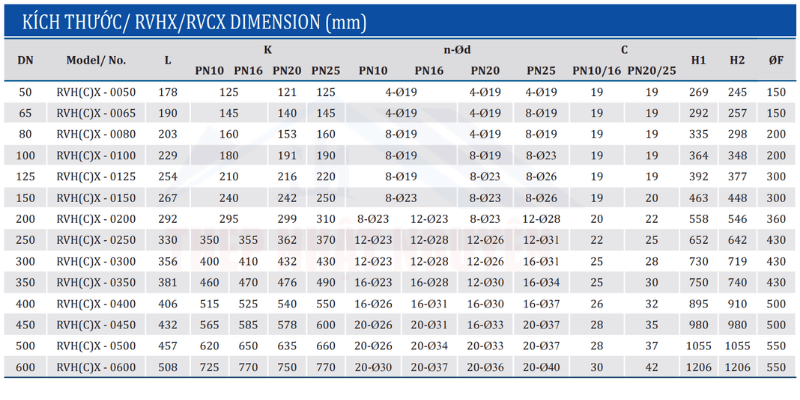Click C value '26' in the 0400 row
The width and height of the screenshot is (800, 400).
(596, 304)
